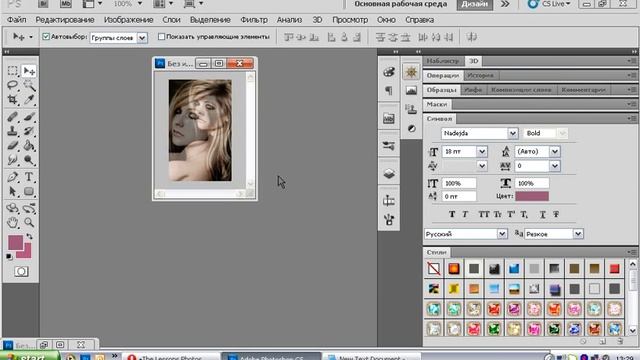Open the font size dropdown
This screenshot has width=640, height=360.
482,152
